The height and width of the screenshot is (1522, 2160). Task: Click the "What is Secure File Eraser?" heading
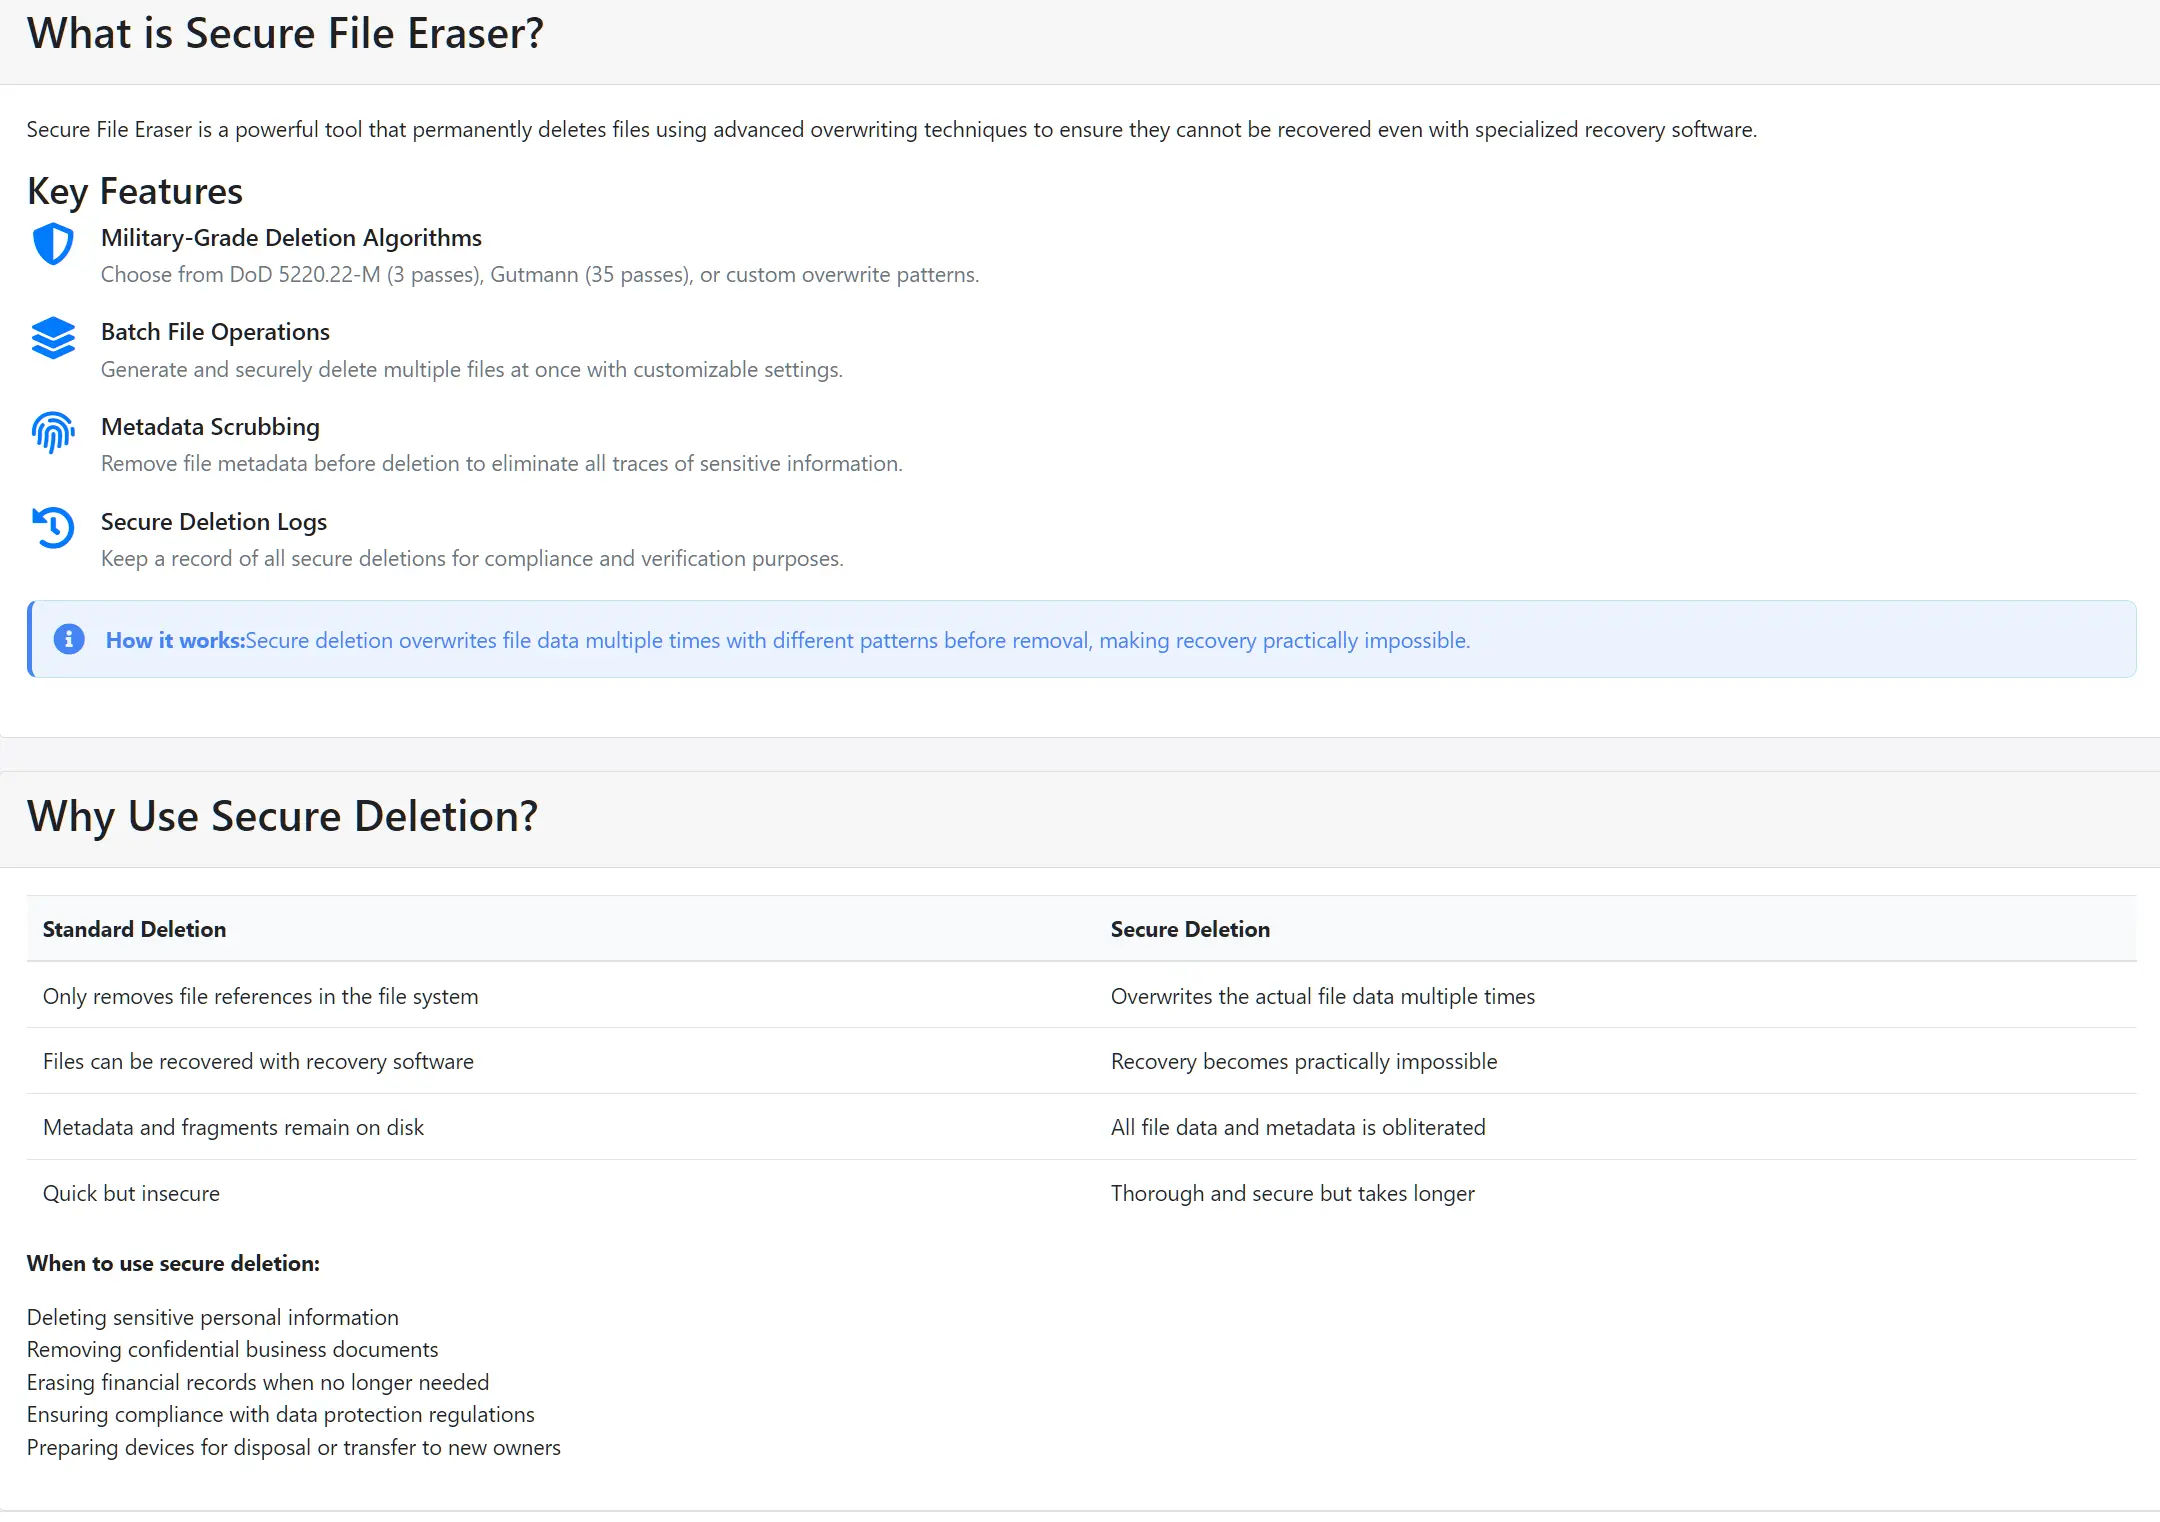[285, 34]
